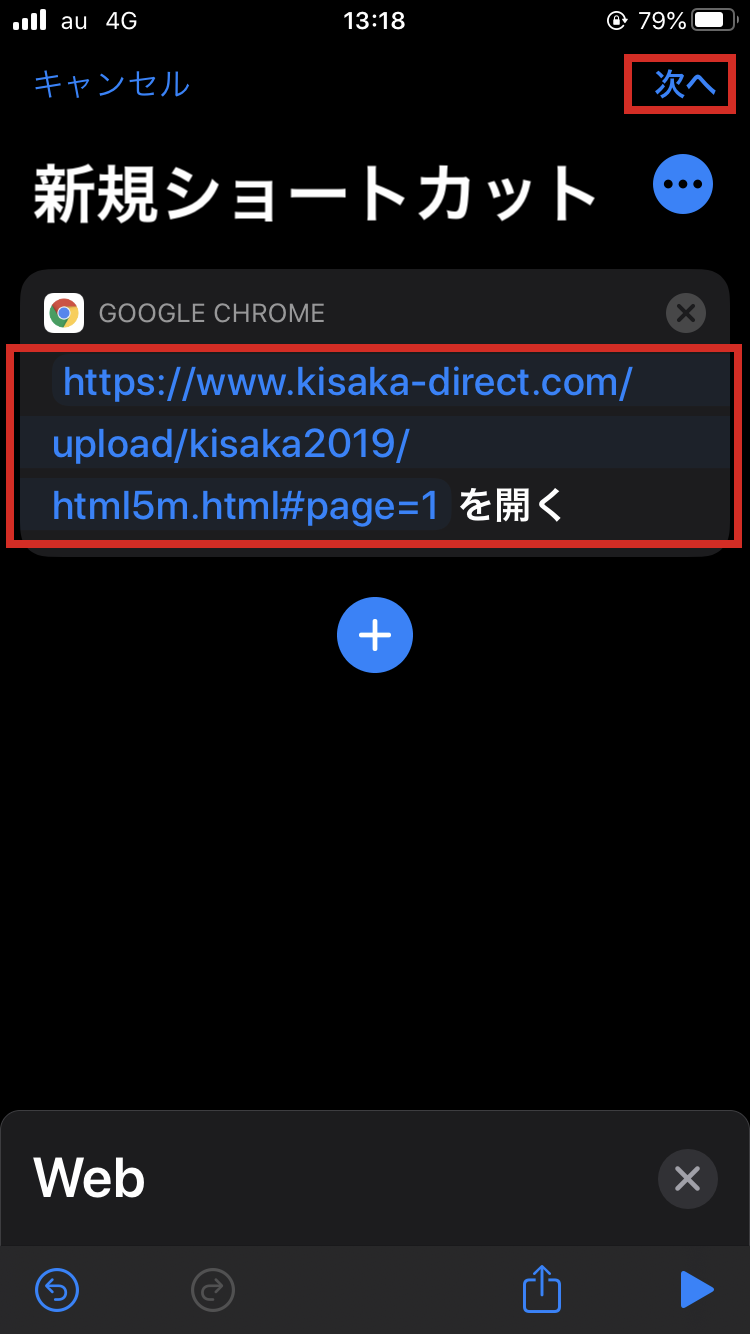Clear the Web search with X

(688, 1179)
